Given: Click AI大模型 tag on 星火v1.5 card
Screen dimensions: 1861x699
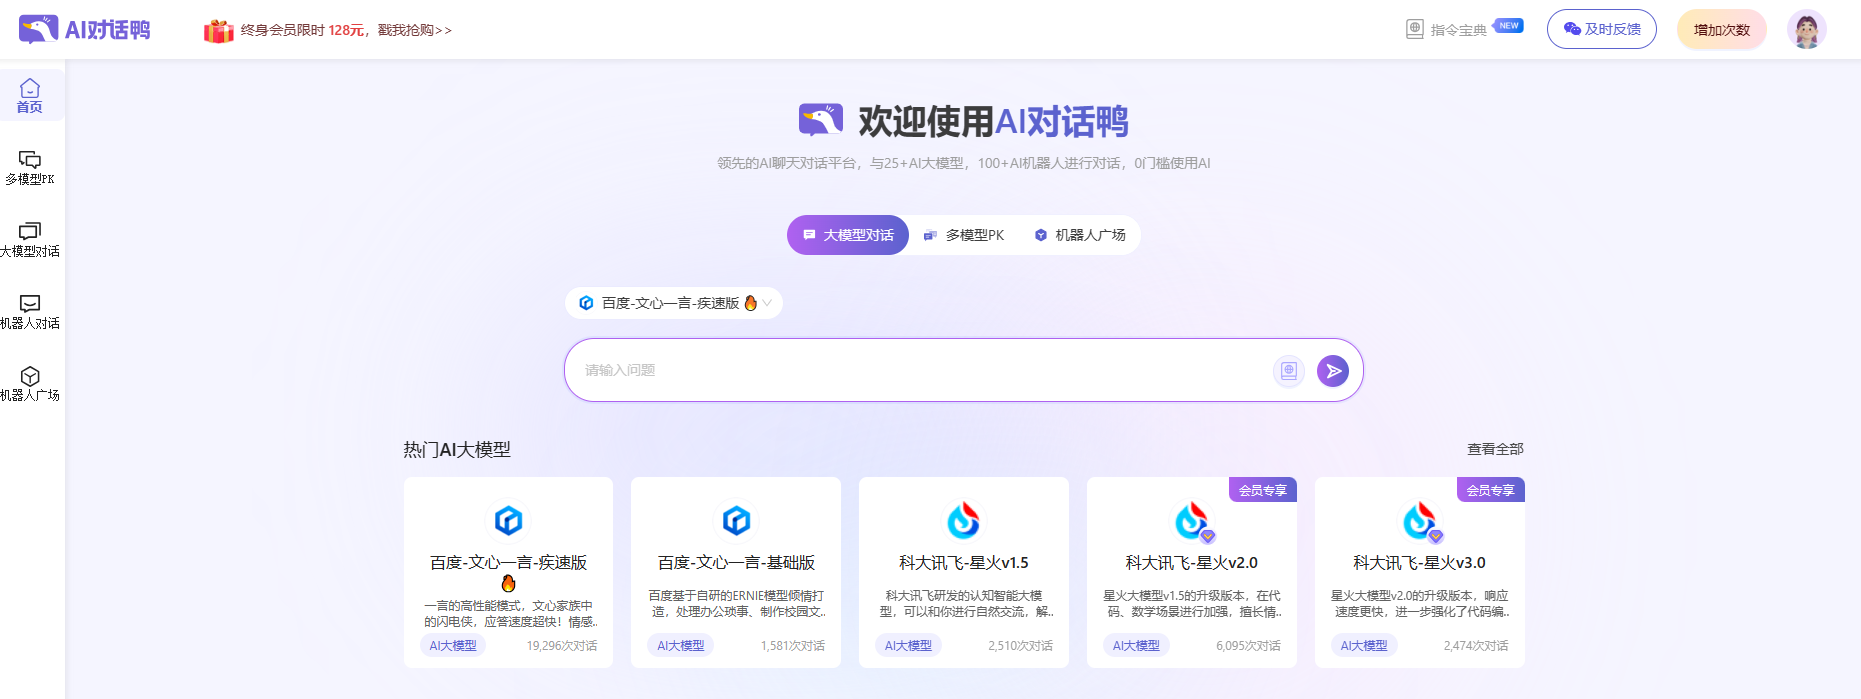Looking at the screenshot, I should click(908, 646).
